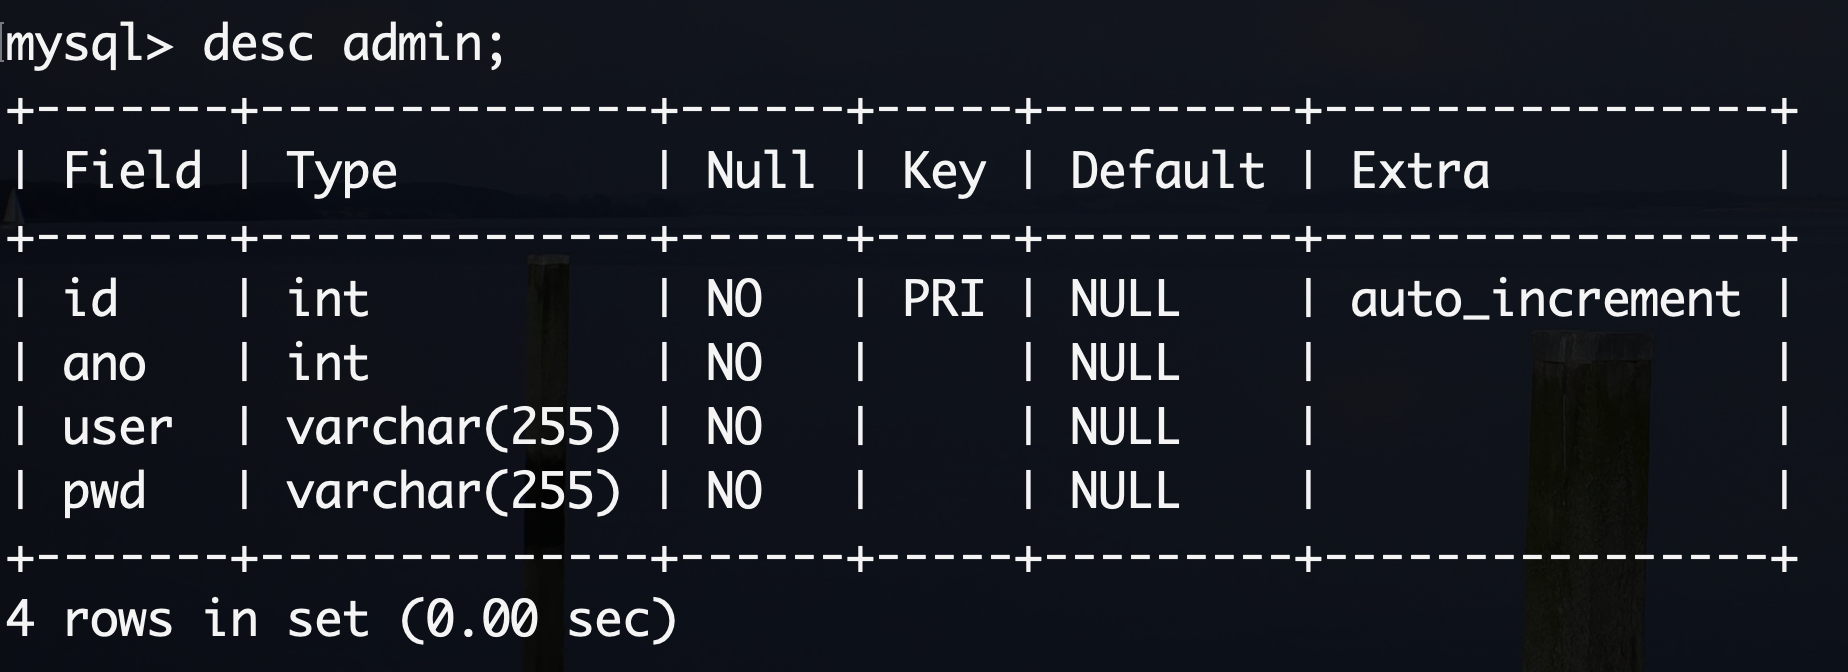1848x672 pixels.
Task: Click the PRI key value
Action: coord(944,298)
